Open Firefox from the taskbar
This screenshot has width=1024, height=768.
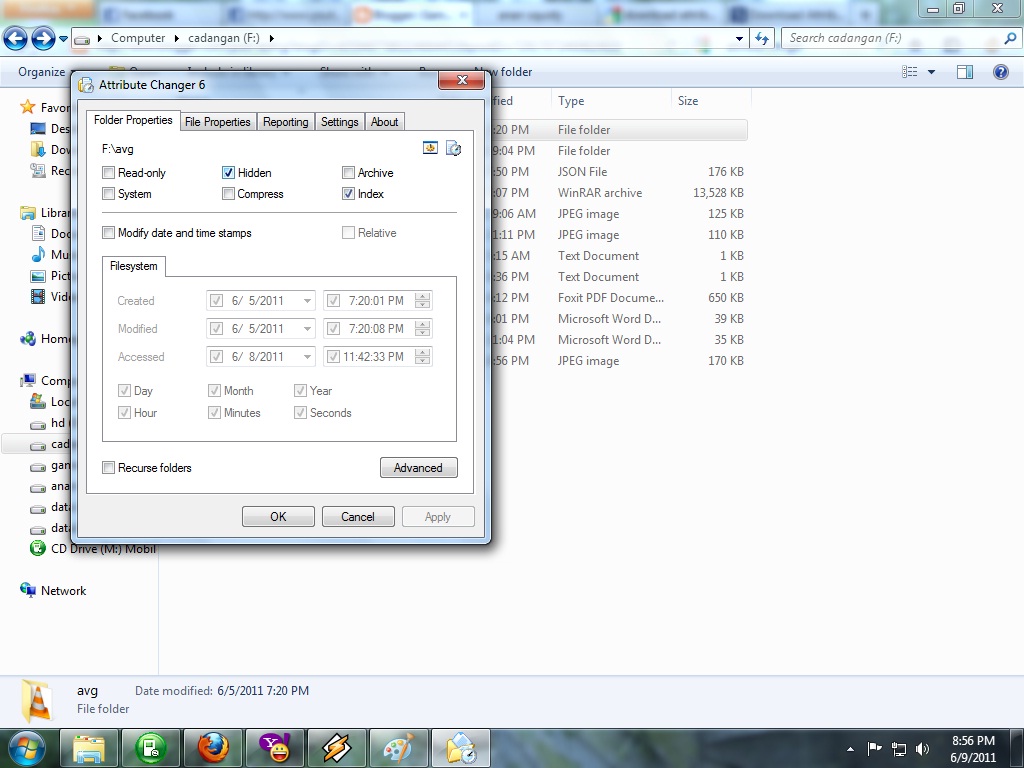pos(213,748)
